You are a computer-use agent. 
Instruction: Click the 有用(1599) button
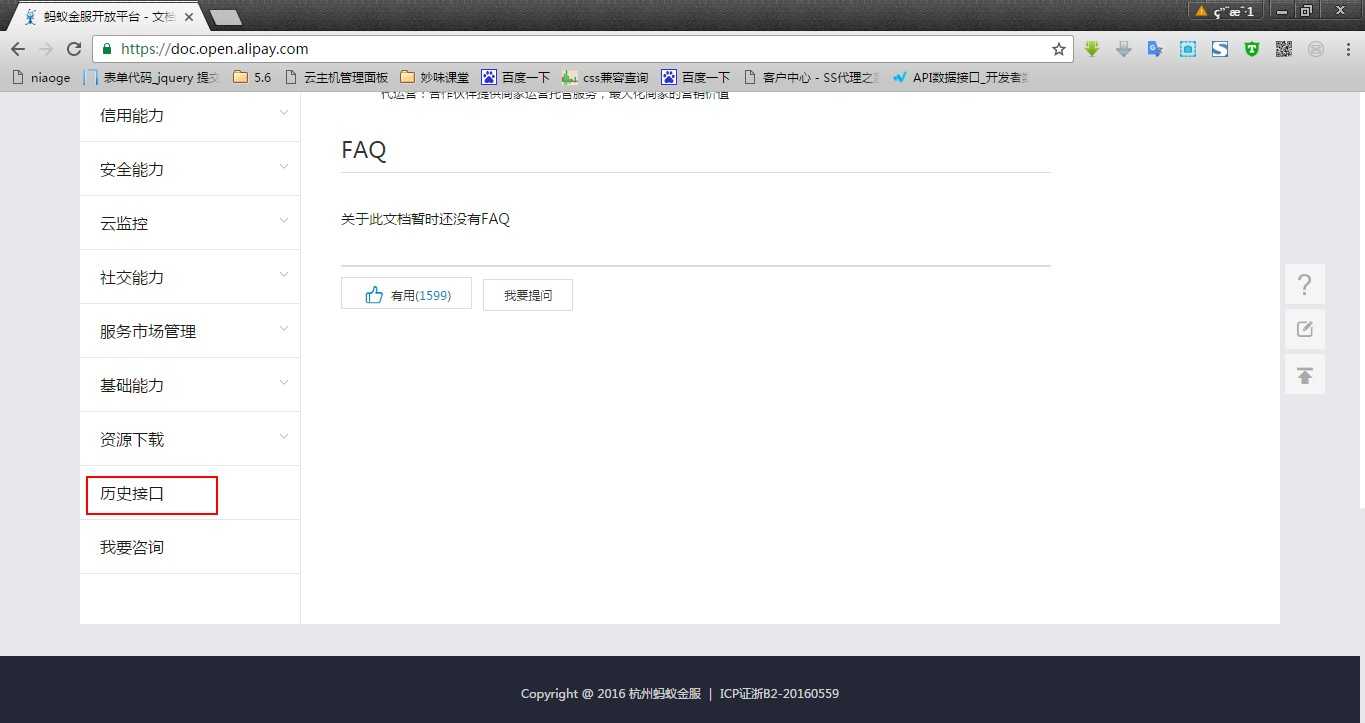[x=406, y=294]
